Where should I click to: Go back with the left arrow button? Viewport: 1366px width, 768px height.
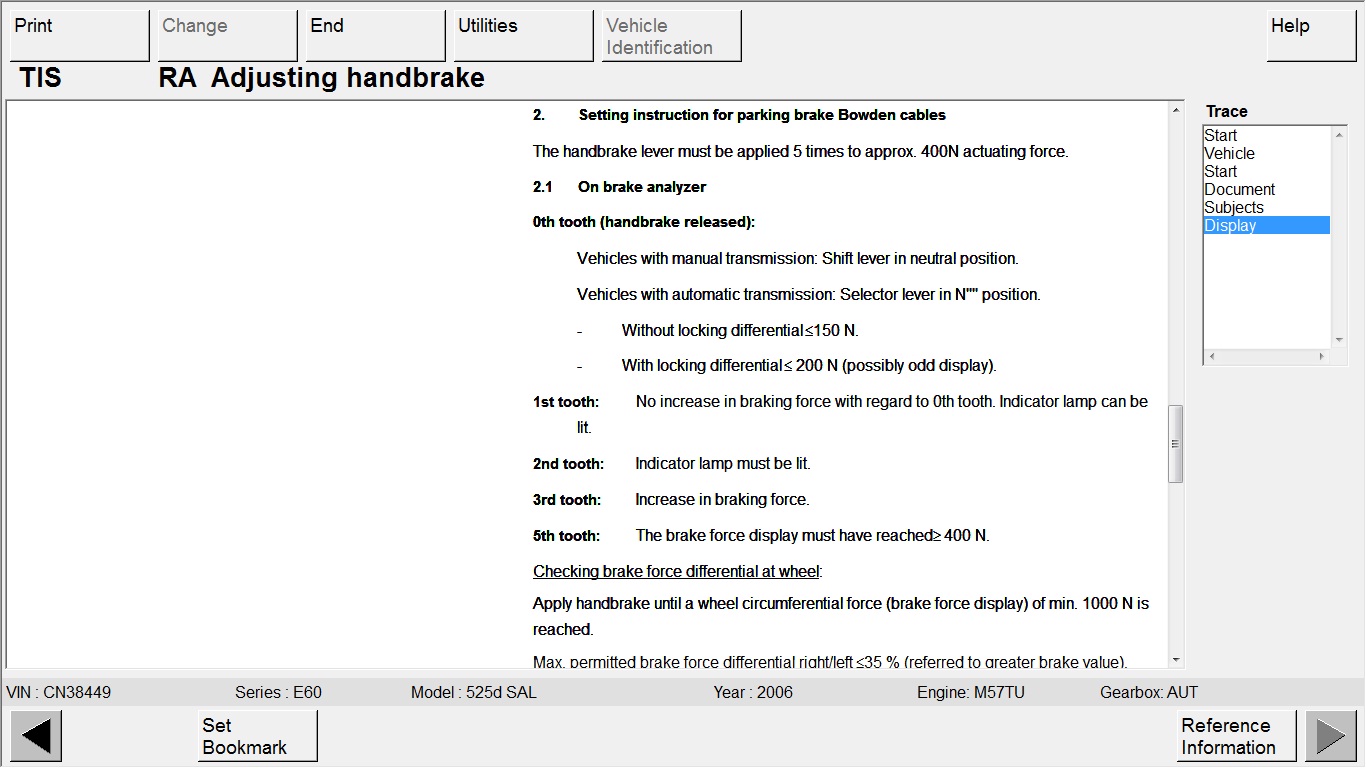(36, 736)
